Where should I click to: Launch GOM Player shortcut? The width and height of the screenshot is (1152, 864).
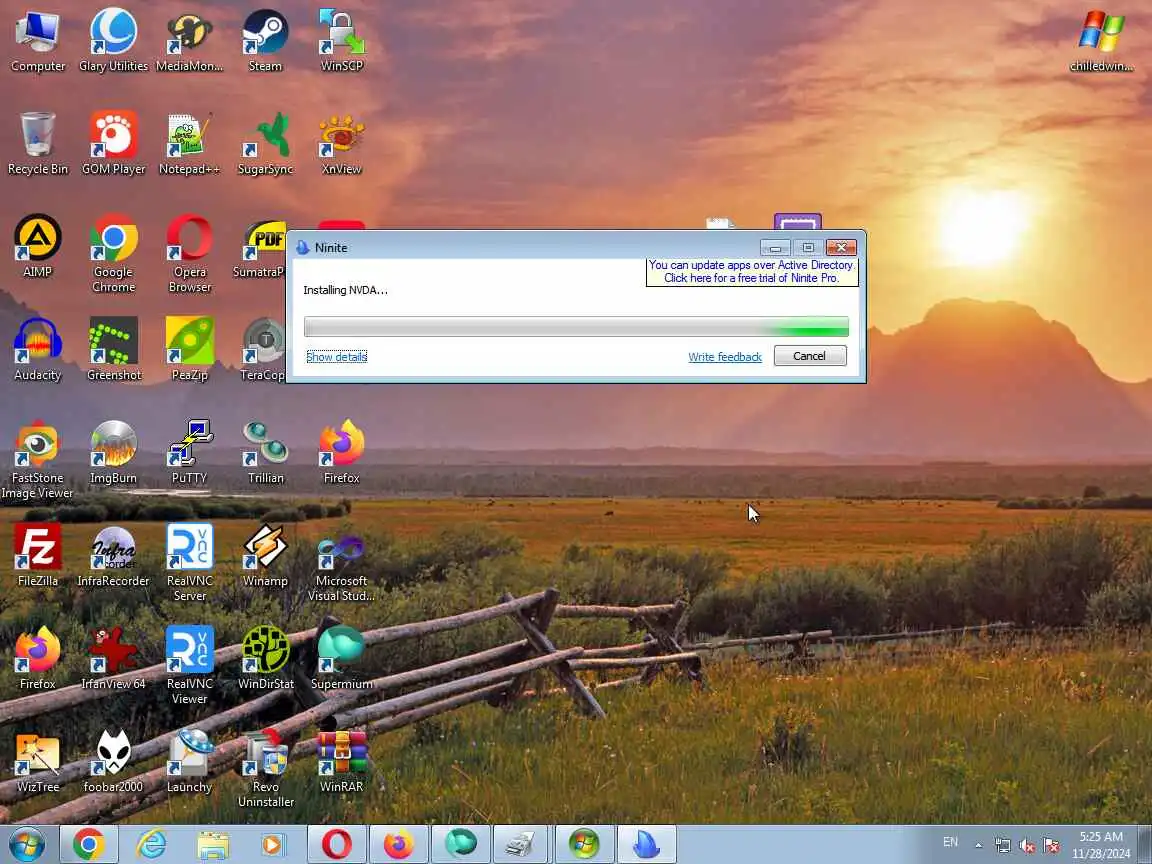pos(113,143)
